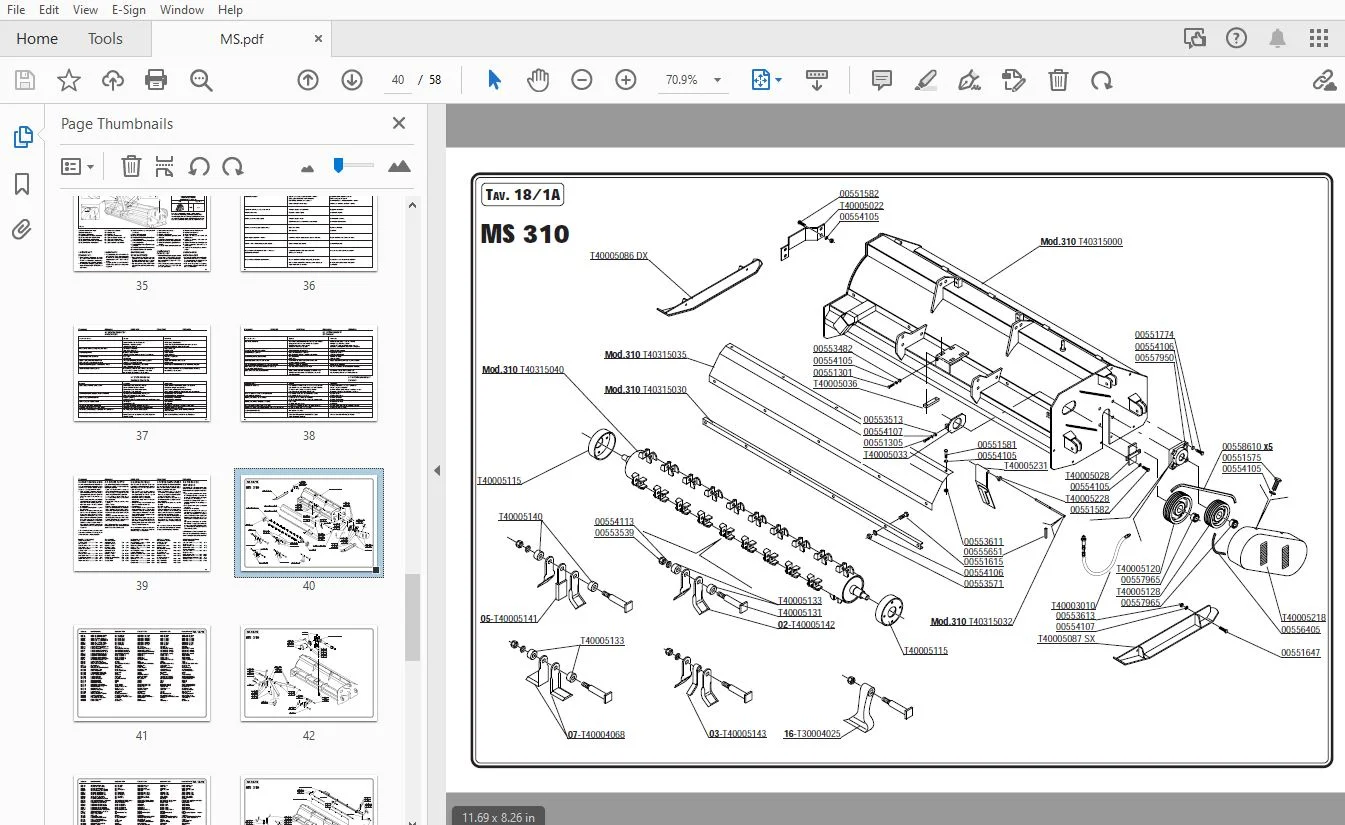This screenshot has height=825, width=1345.
Task: Open the edit PDF tool
Action: (x=1014, y=80)
